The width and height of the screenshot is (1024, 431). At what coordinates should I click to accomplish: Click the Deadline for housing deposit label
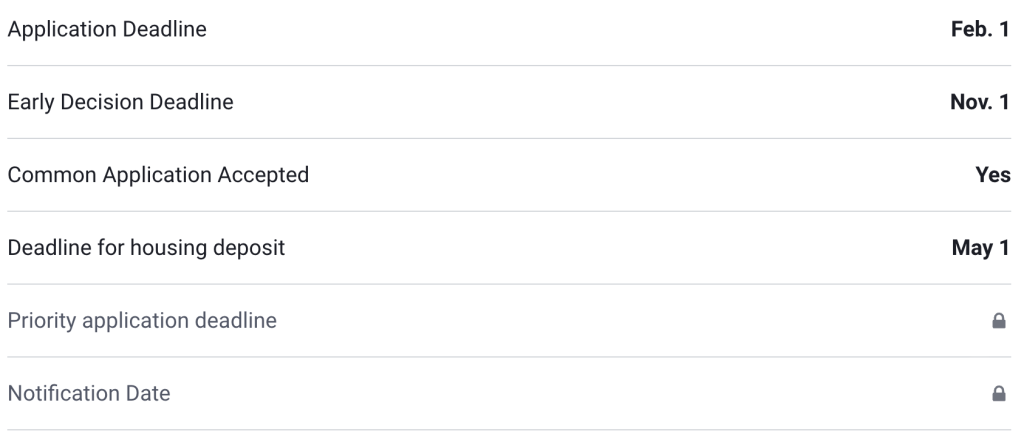pyautogui.click(x=146, y=248)
